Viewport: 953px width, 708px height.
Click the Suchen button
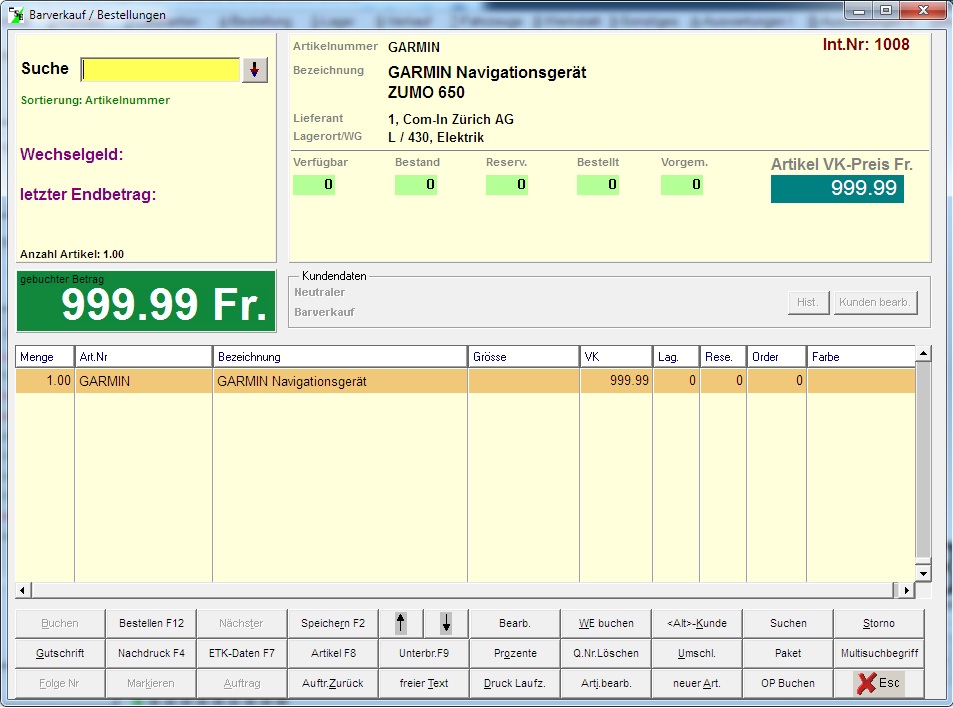[x=788, y=623]
